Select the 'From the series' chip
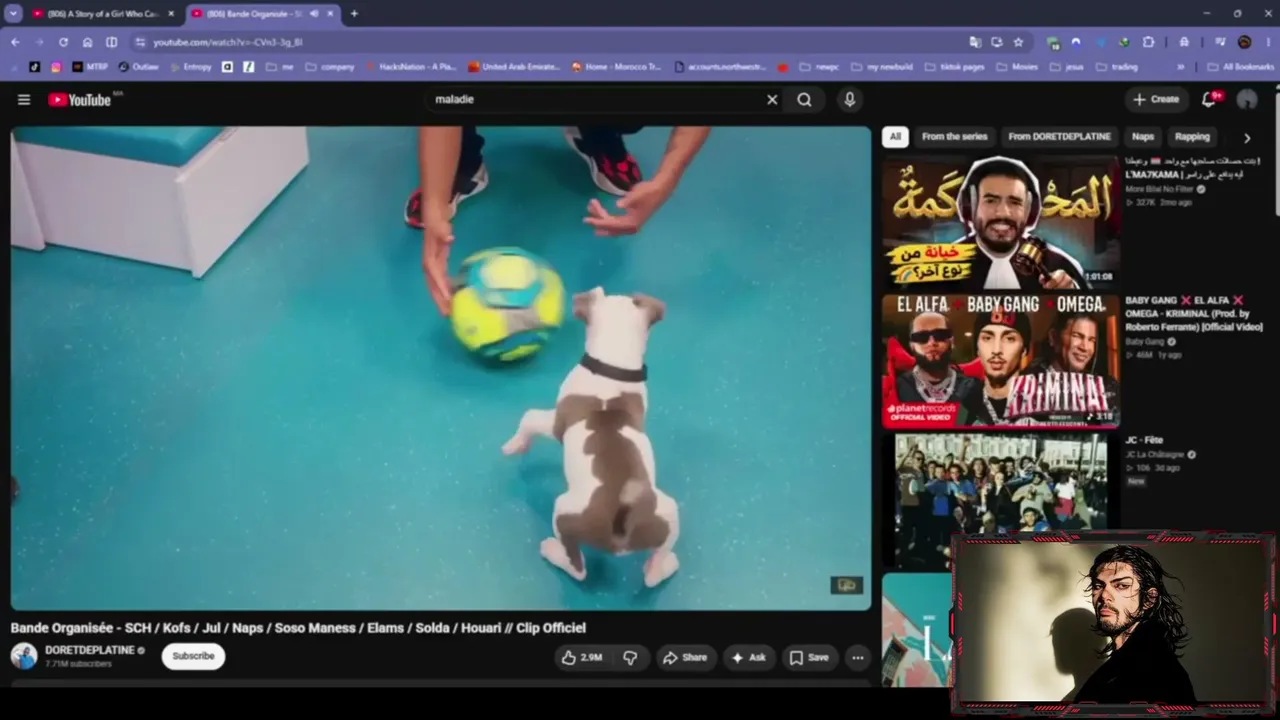 point(954,137)
